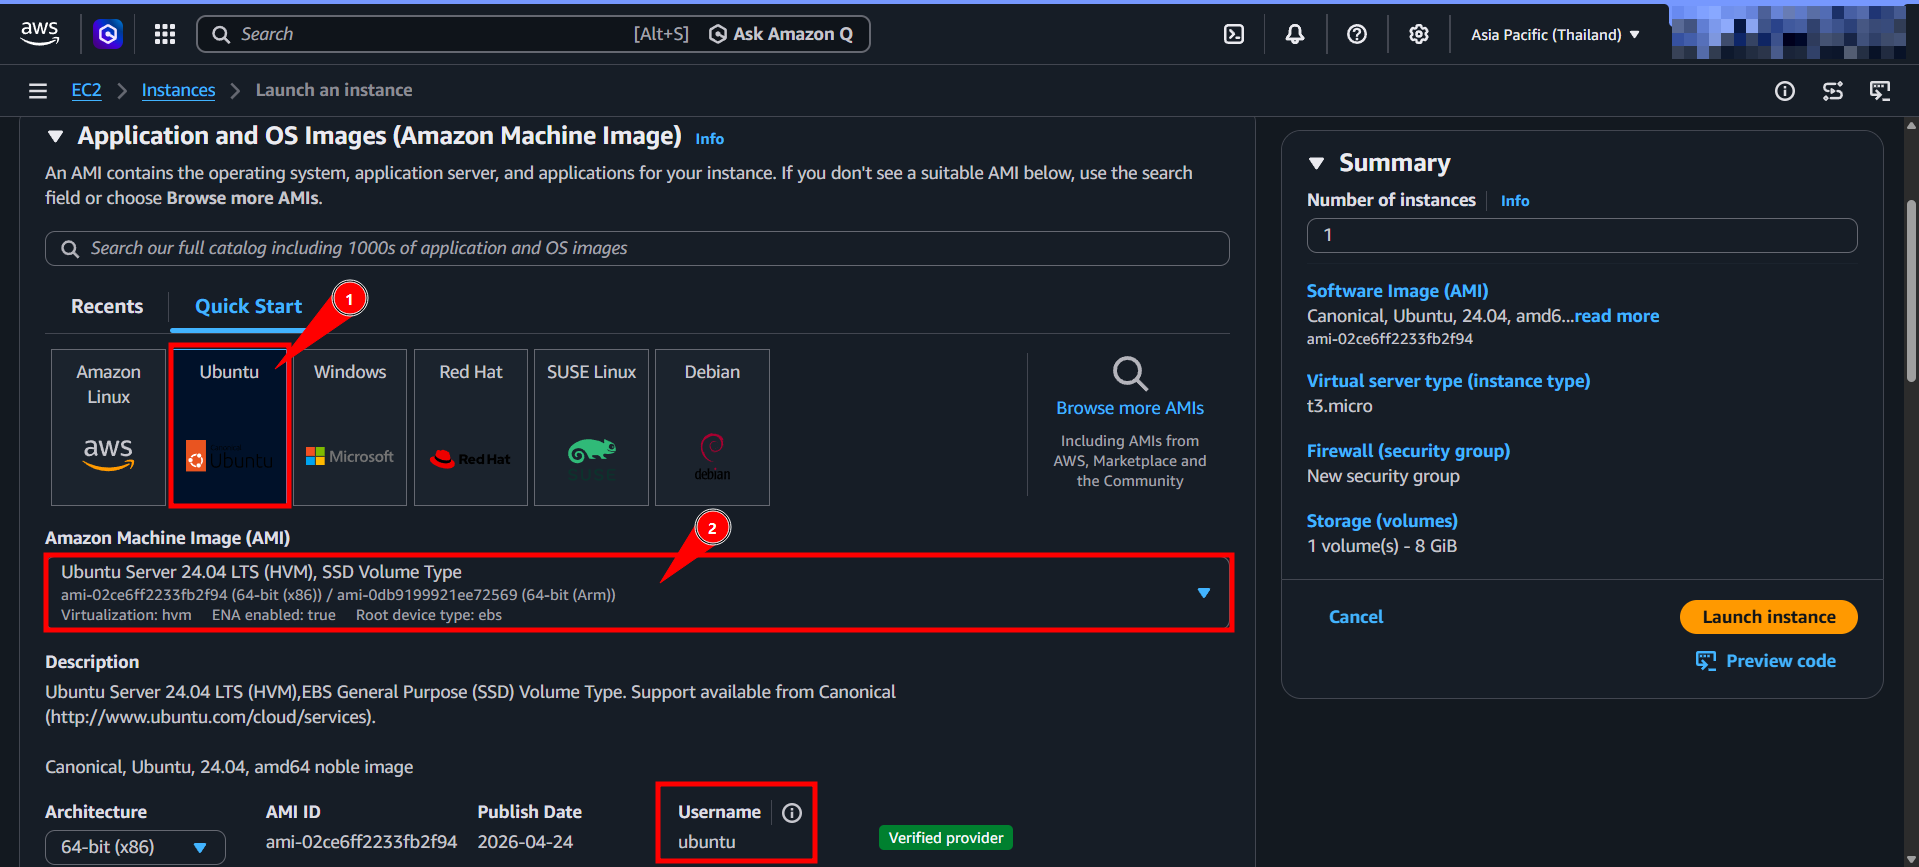Select the Debian AMI tile
1919x867 pixels.
point(712,427)
